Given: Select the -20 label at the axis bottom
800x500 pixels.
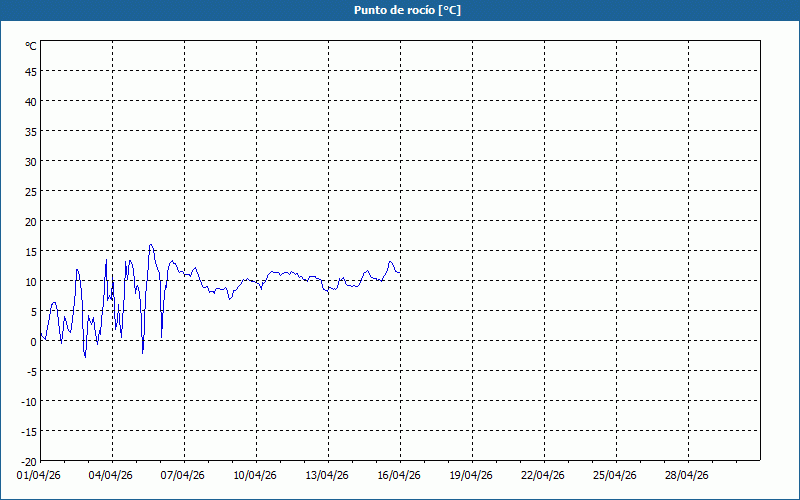Looking at the screenshot, I should [29, 461].
